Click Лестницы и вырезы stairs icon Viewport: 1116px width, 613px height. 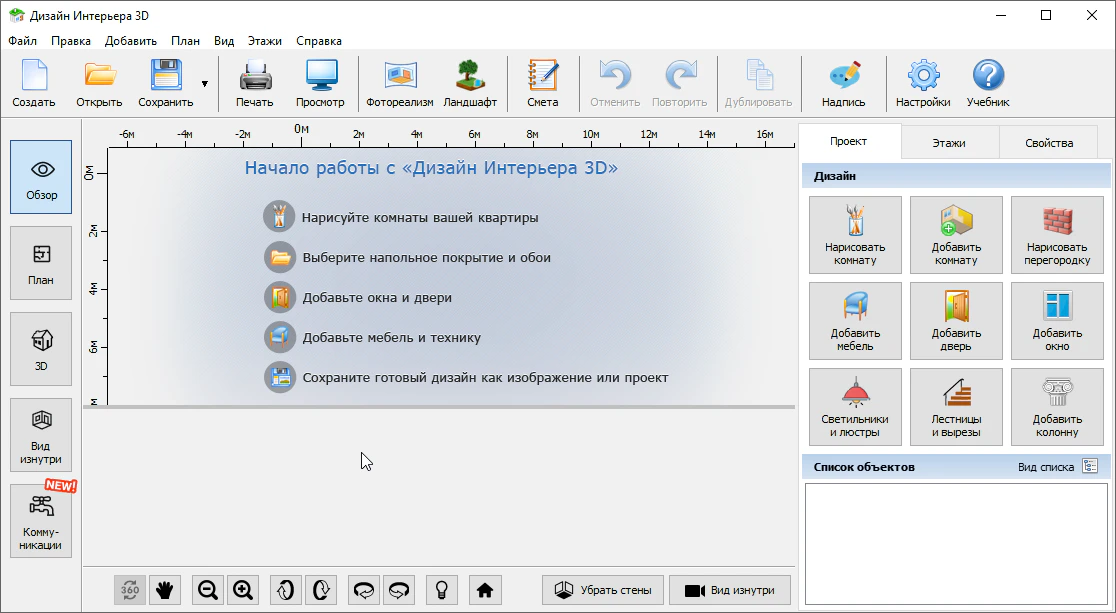pos(956,407)
